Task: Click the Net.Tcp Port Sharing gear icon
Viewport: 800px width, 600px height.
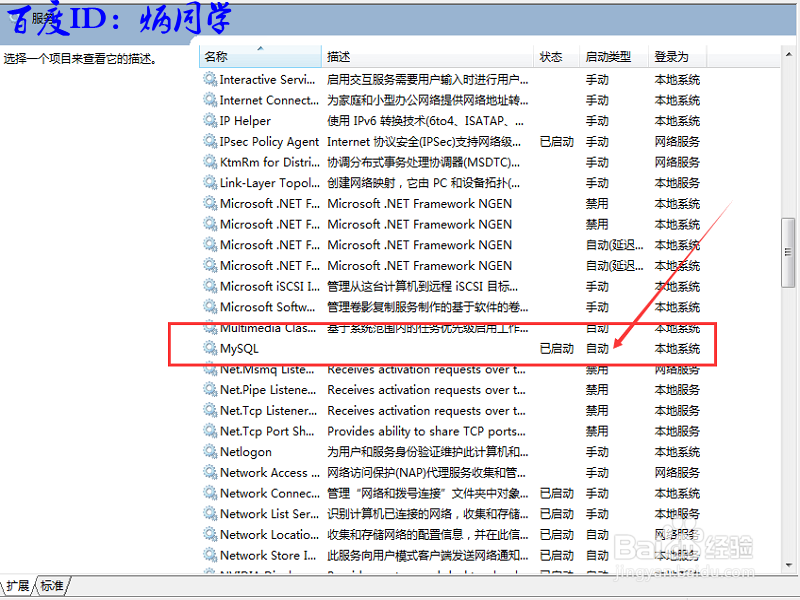Action: [211, 431]
